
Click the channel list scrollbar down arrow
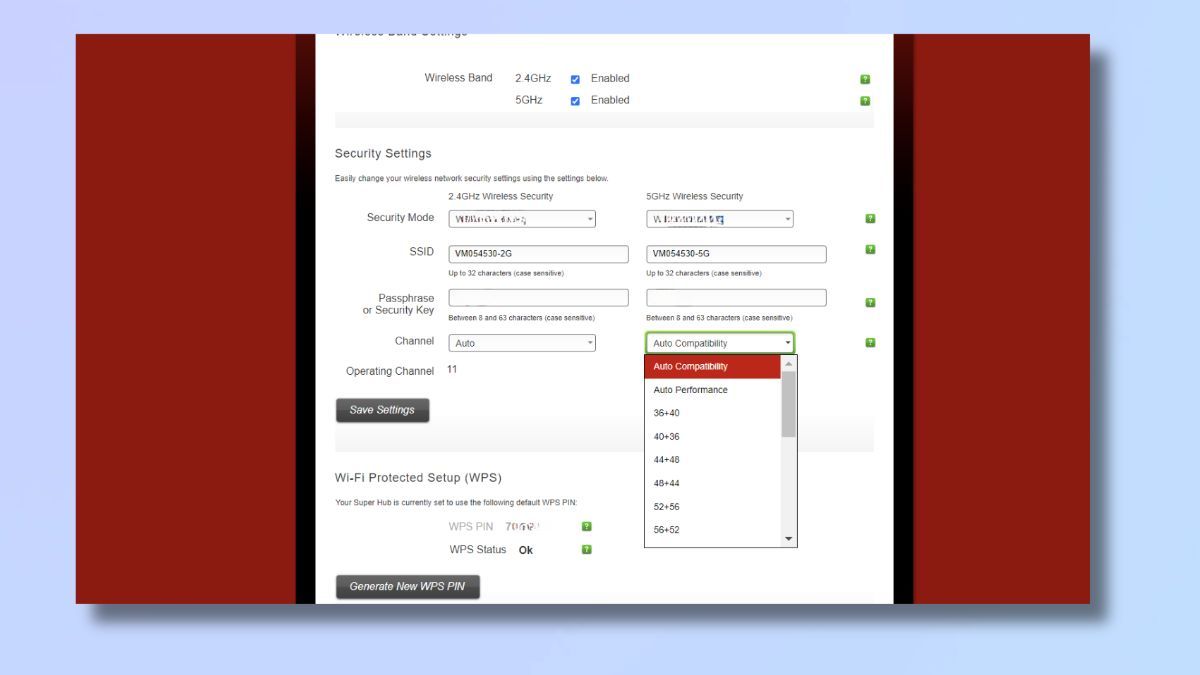[789, 539]
